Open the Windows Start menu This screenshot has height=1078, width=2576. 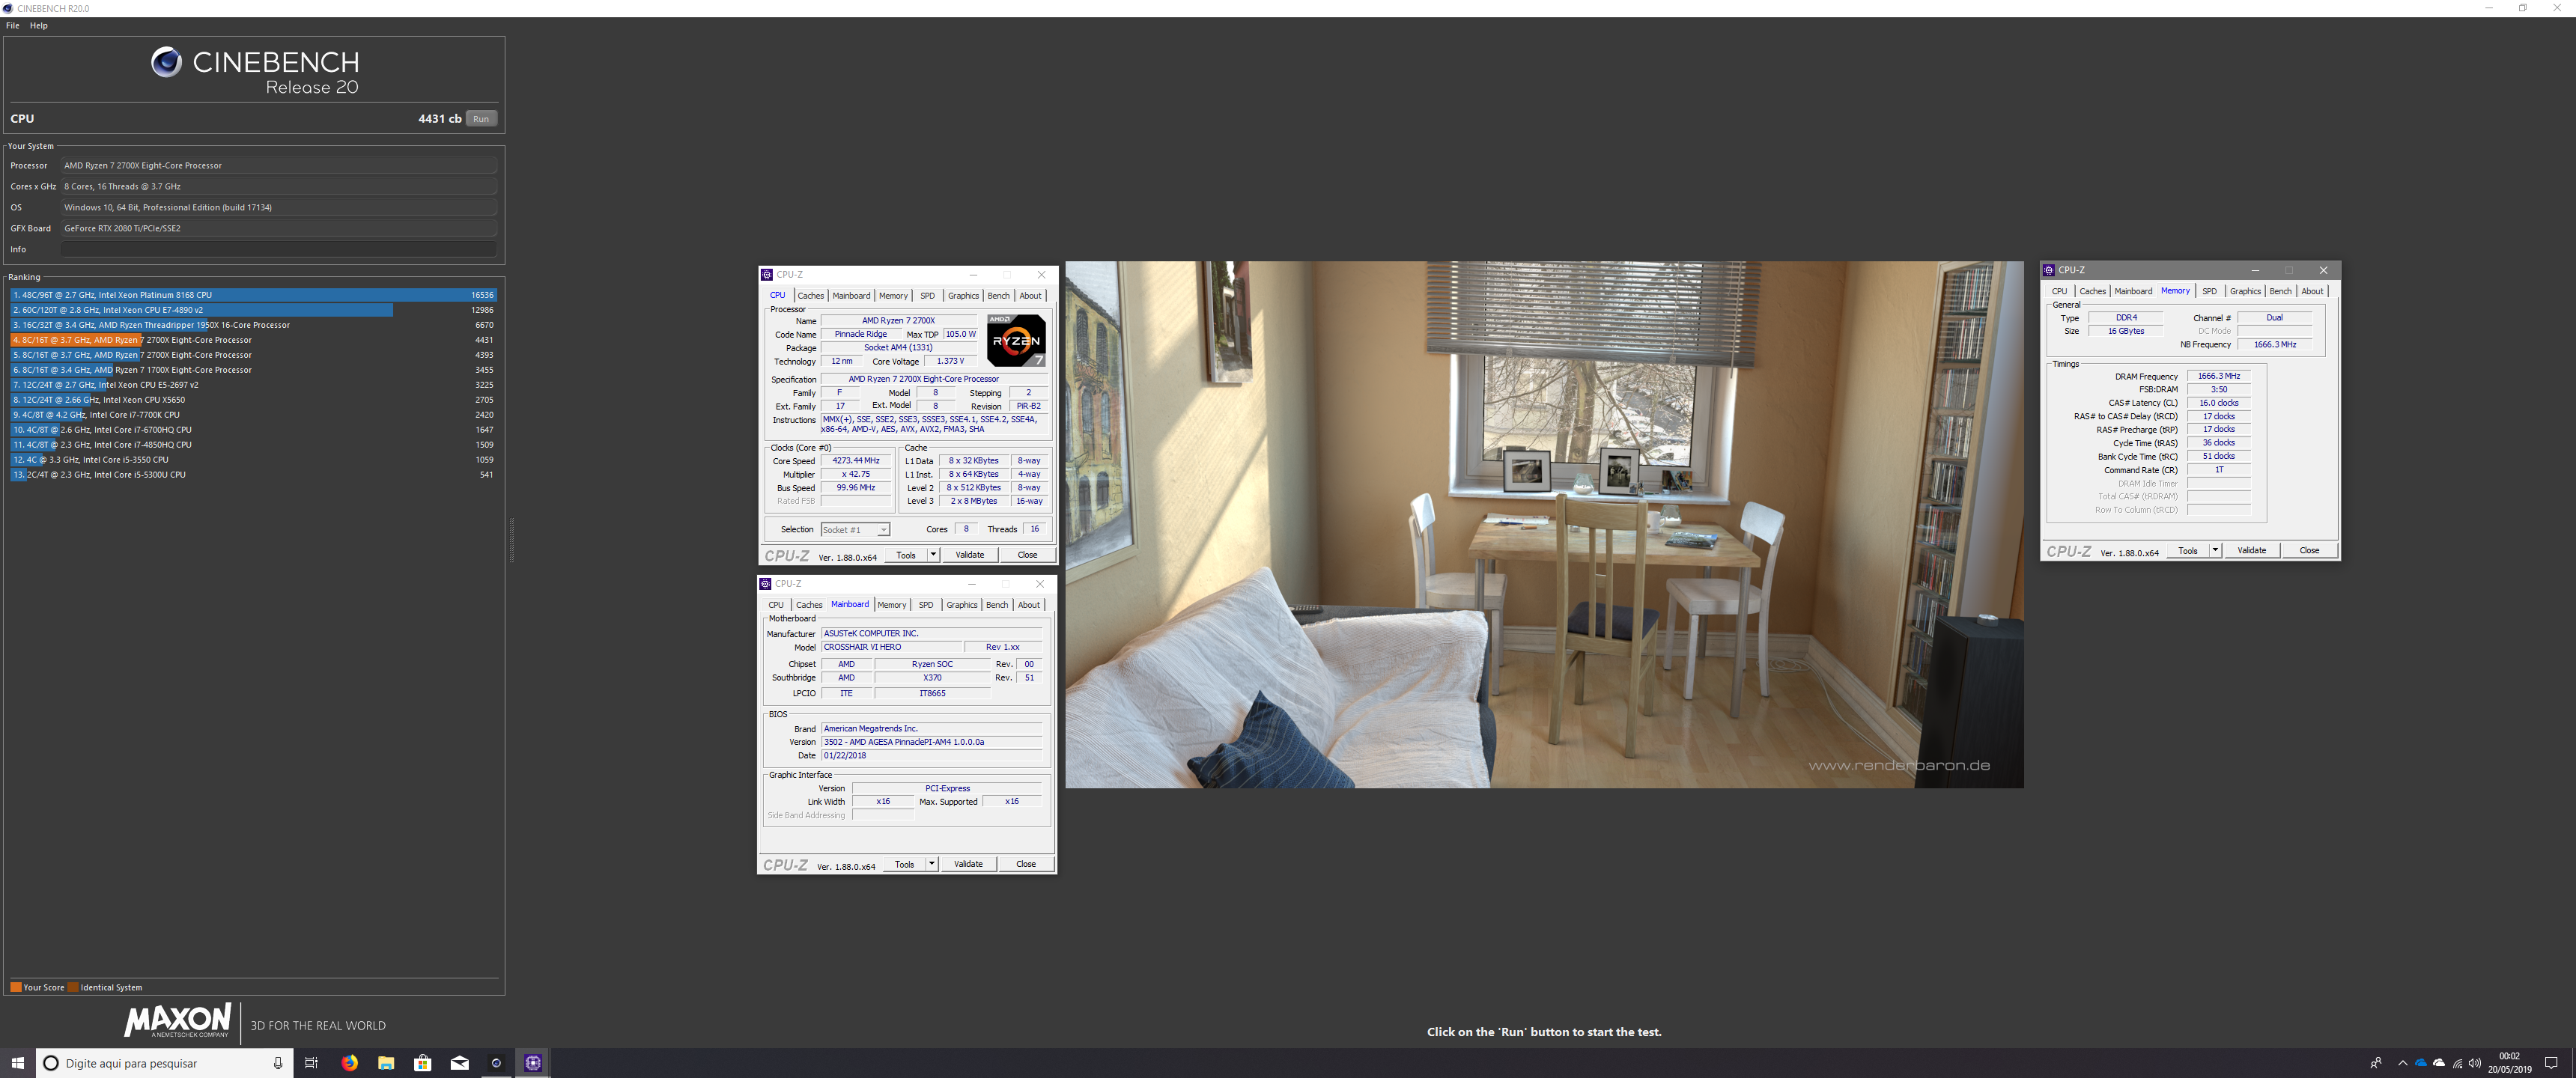coord(17,1063)
